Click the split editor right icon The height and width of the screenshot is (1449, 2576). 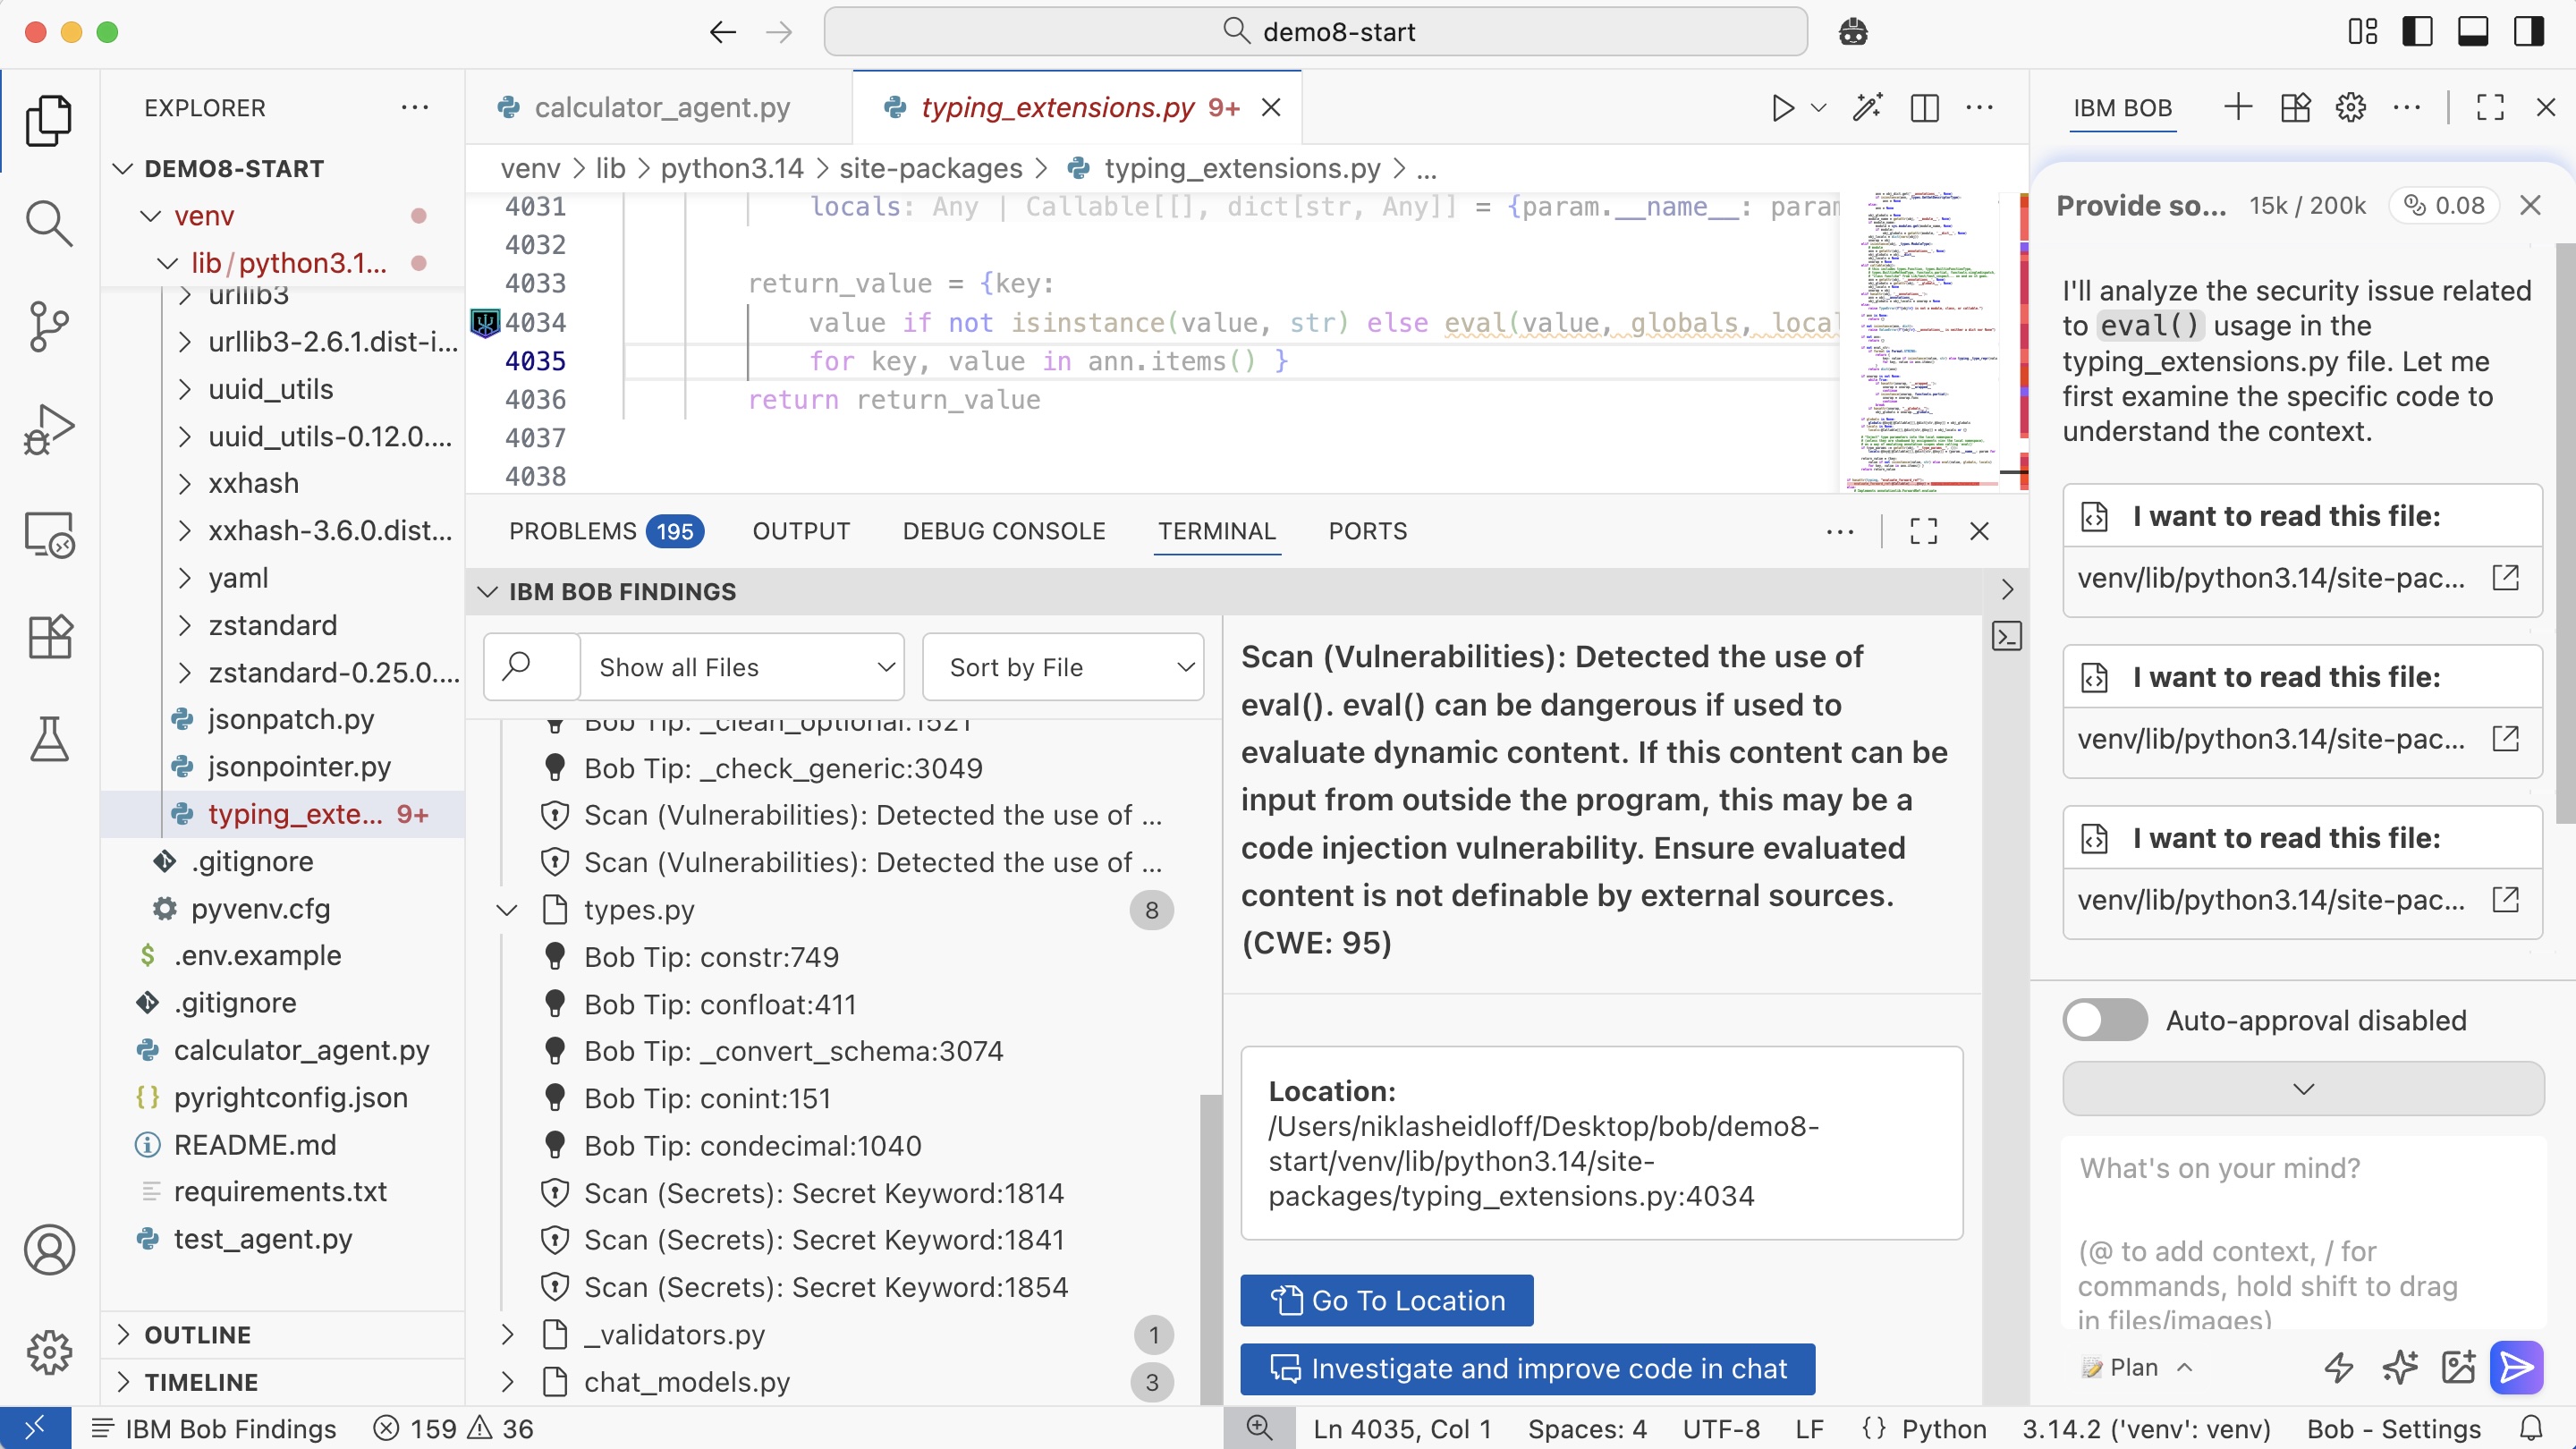(x=1924, y=108)
